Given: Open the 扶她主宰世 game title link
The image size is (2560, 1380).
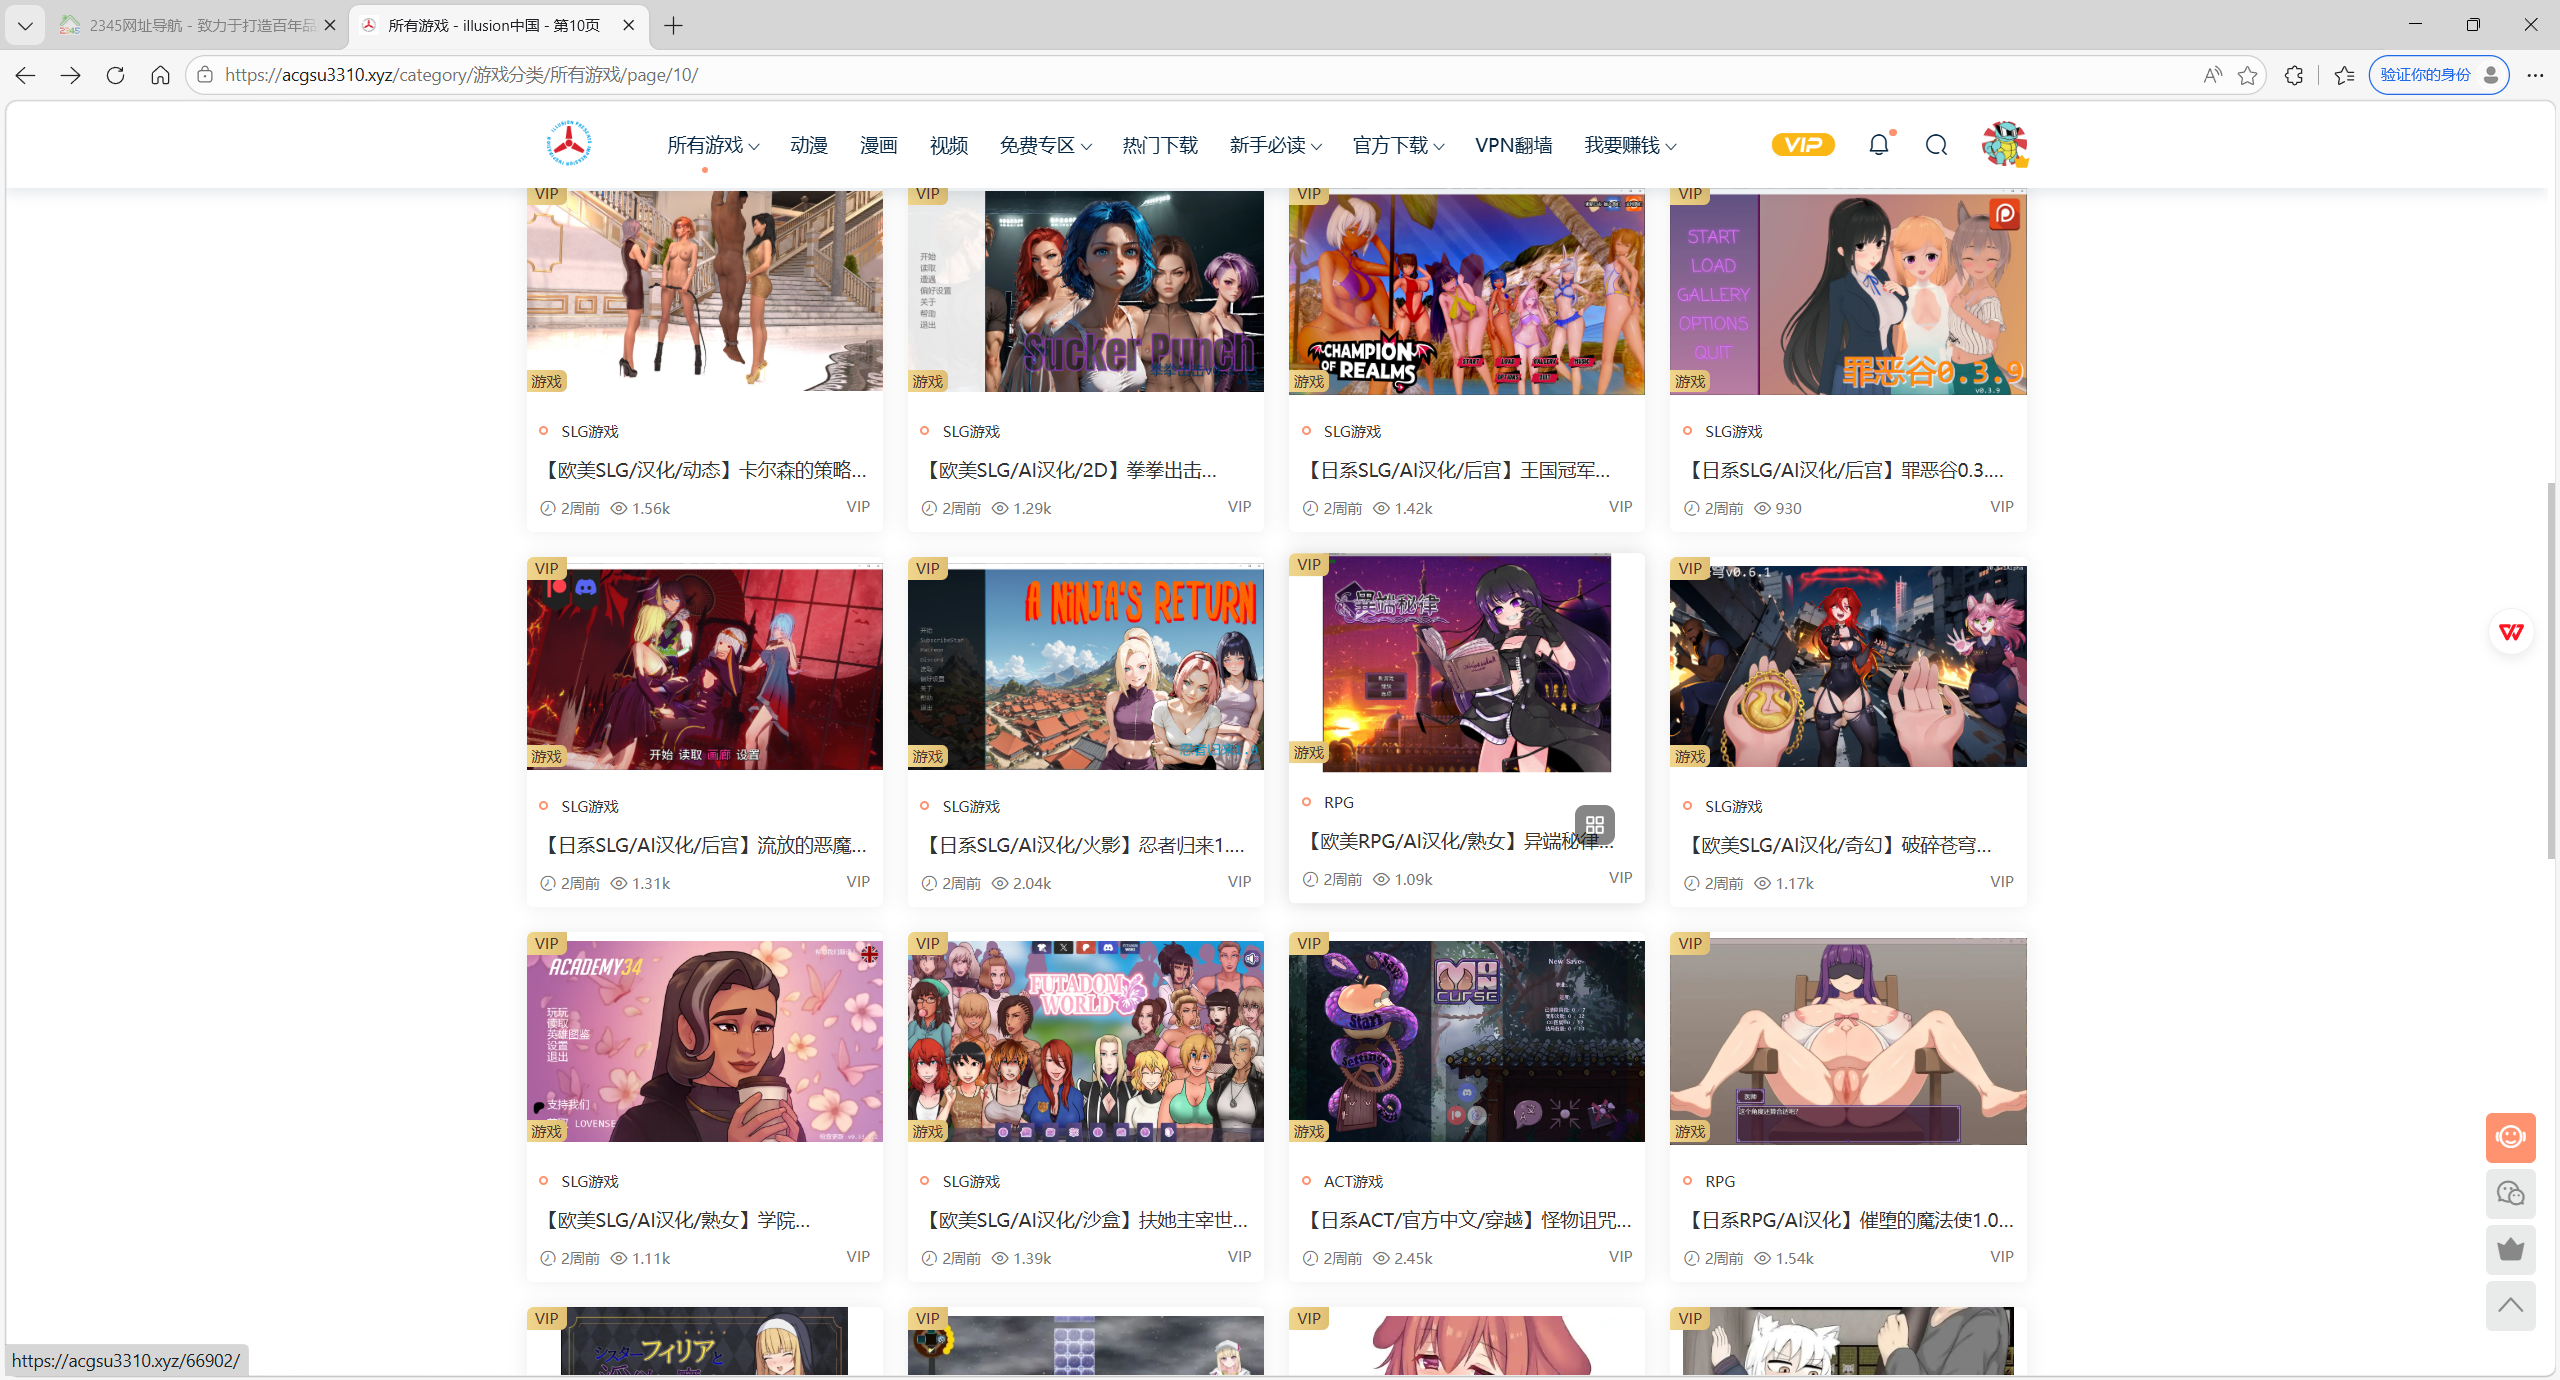Looking at the screenshot, I should pyautogui.click(x=1085, y=1220).
